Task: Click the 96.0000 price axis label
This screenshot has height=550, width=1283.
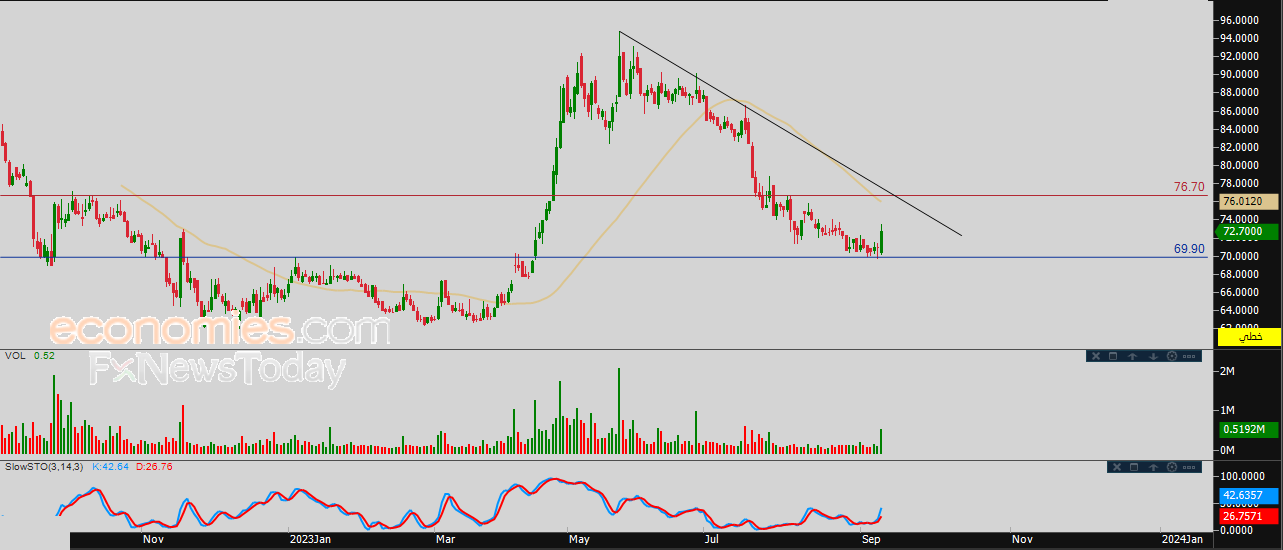Action: pos(1237,20)
